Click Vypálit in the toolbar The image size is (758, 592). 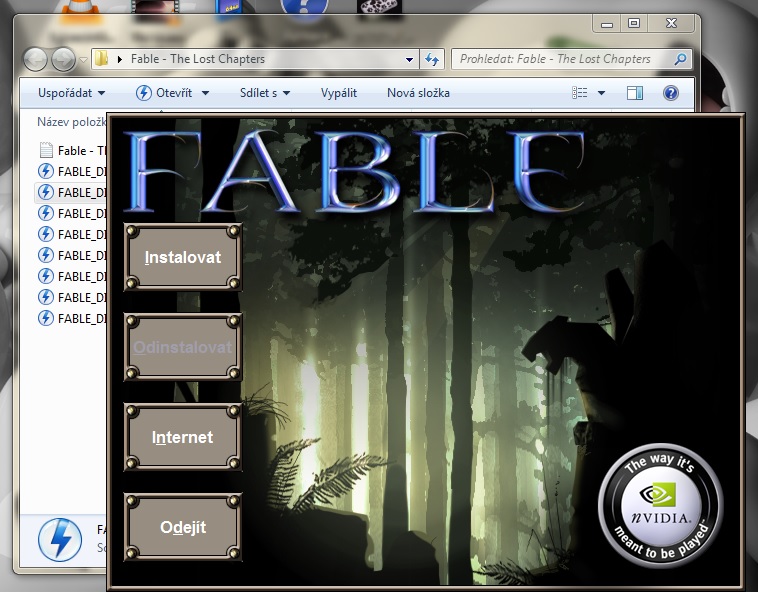[x=339, y=93]
